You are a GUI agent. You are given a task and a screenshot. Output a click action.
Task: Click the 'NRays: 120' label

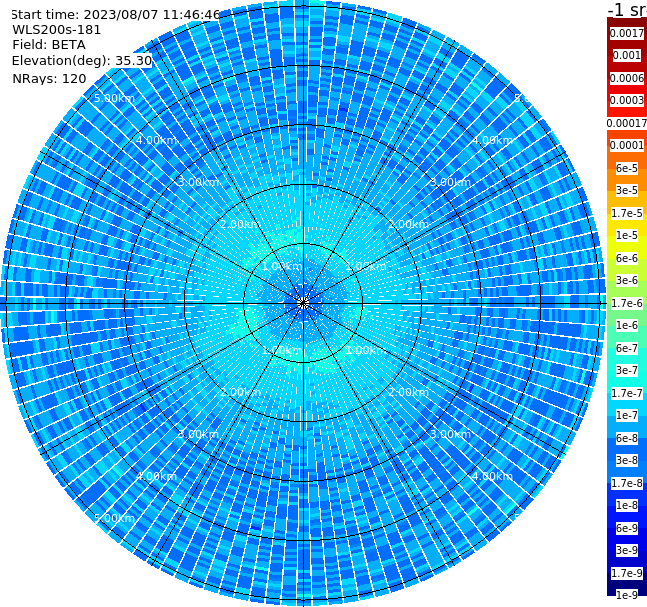[49, 78]
